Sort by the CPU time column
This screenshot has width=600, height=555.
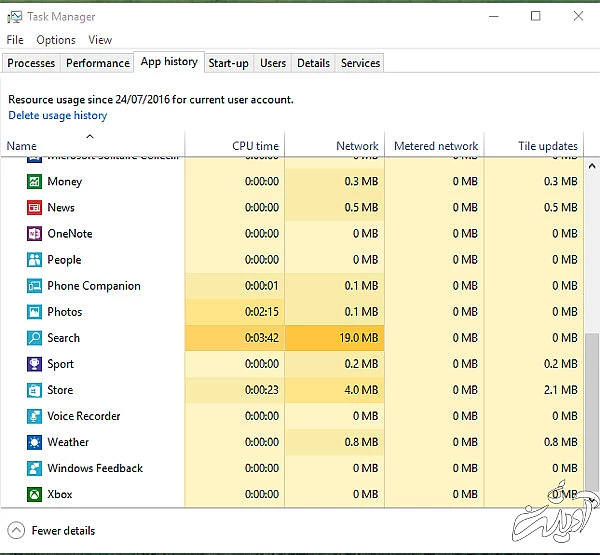(255, 146)
